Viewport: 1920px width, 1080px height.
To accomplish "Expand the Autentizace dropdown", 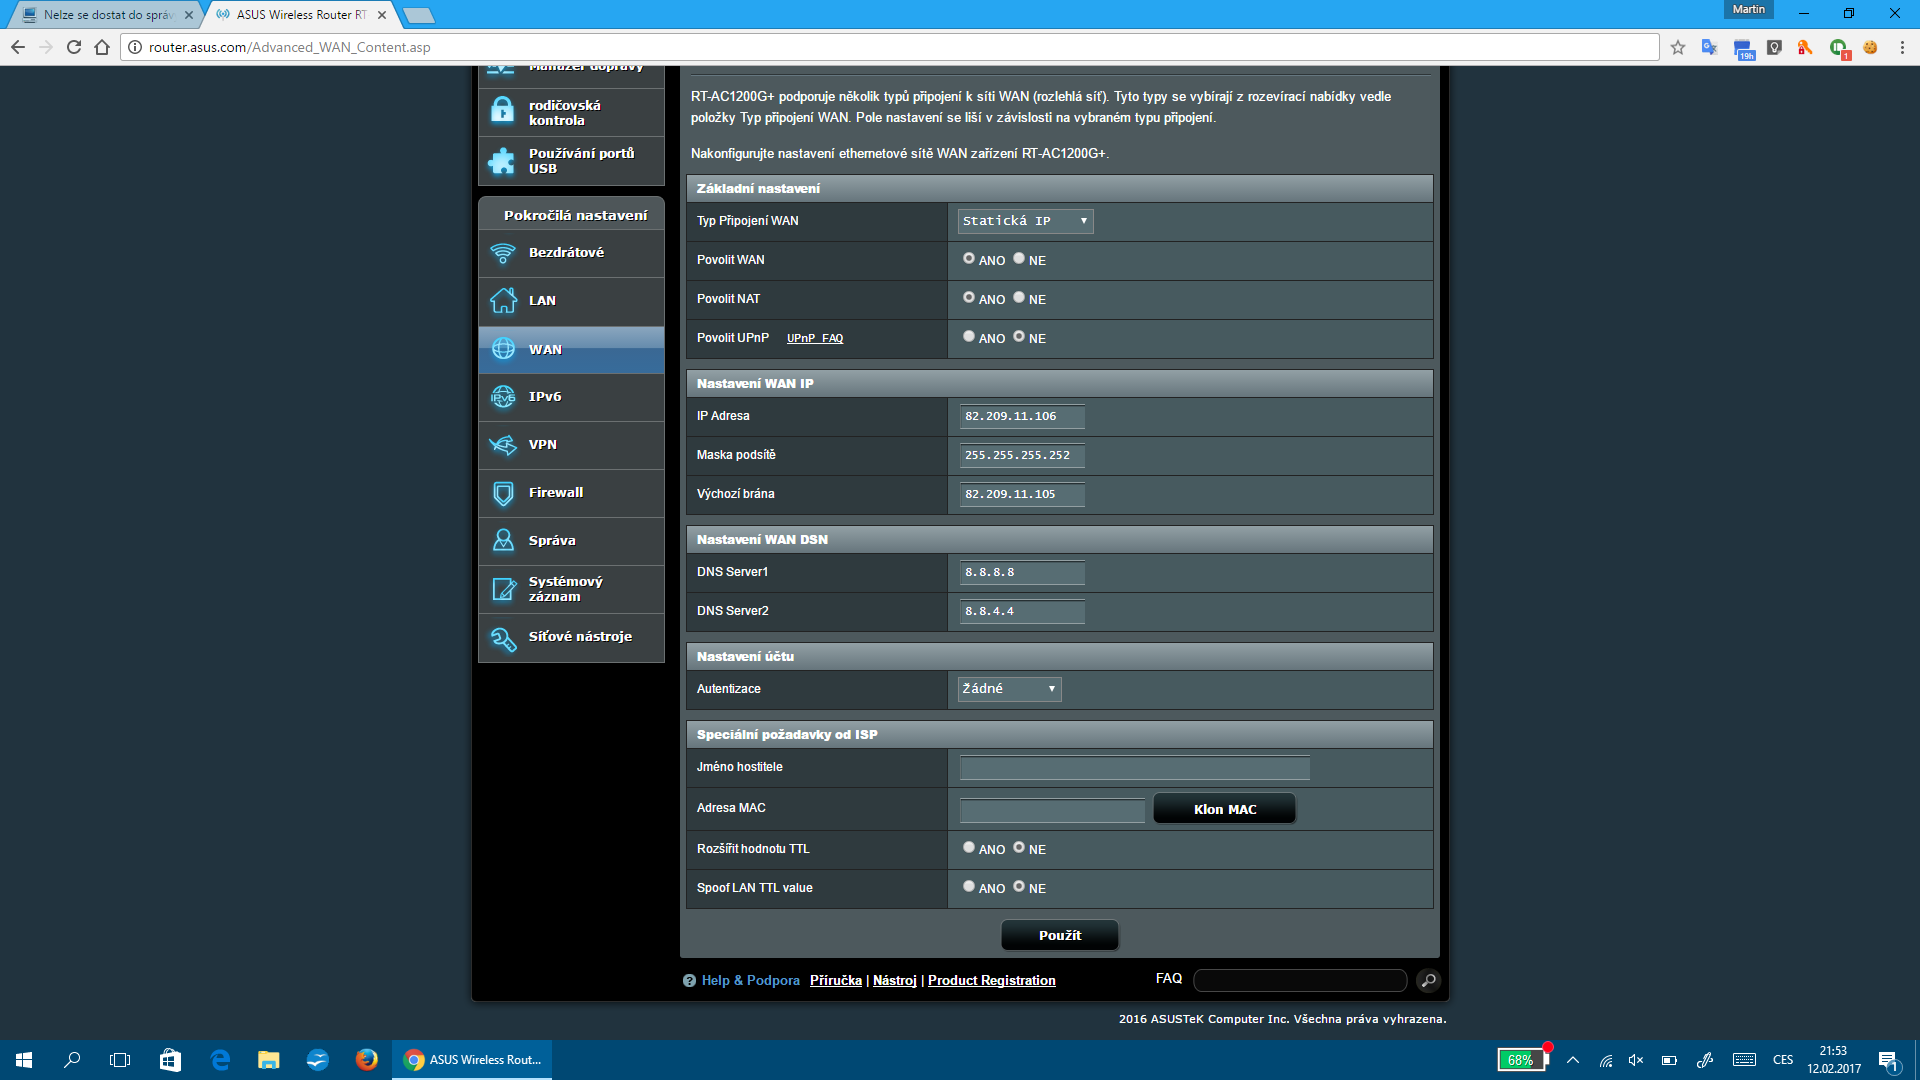I will [x=1009, y=689].
